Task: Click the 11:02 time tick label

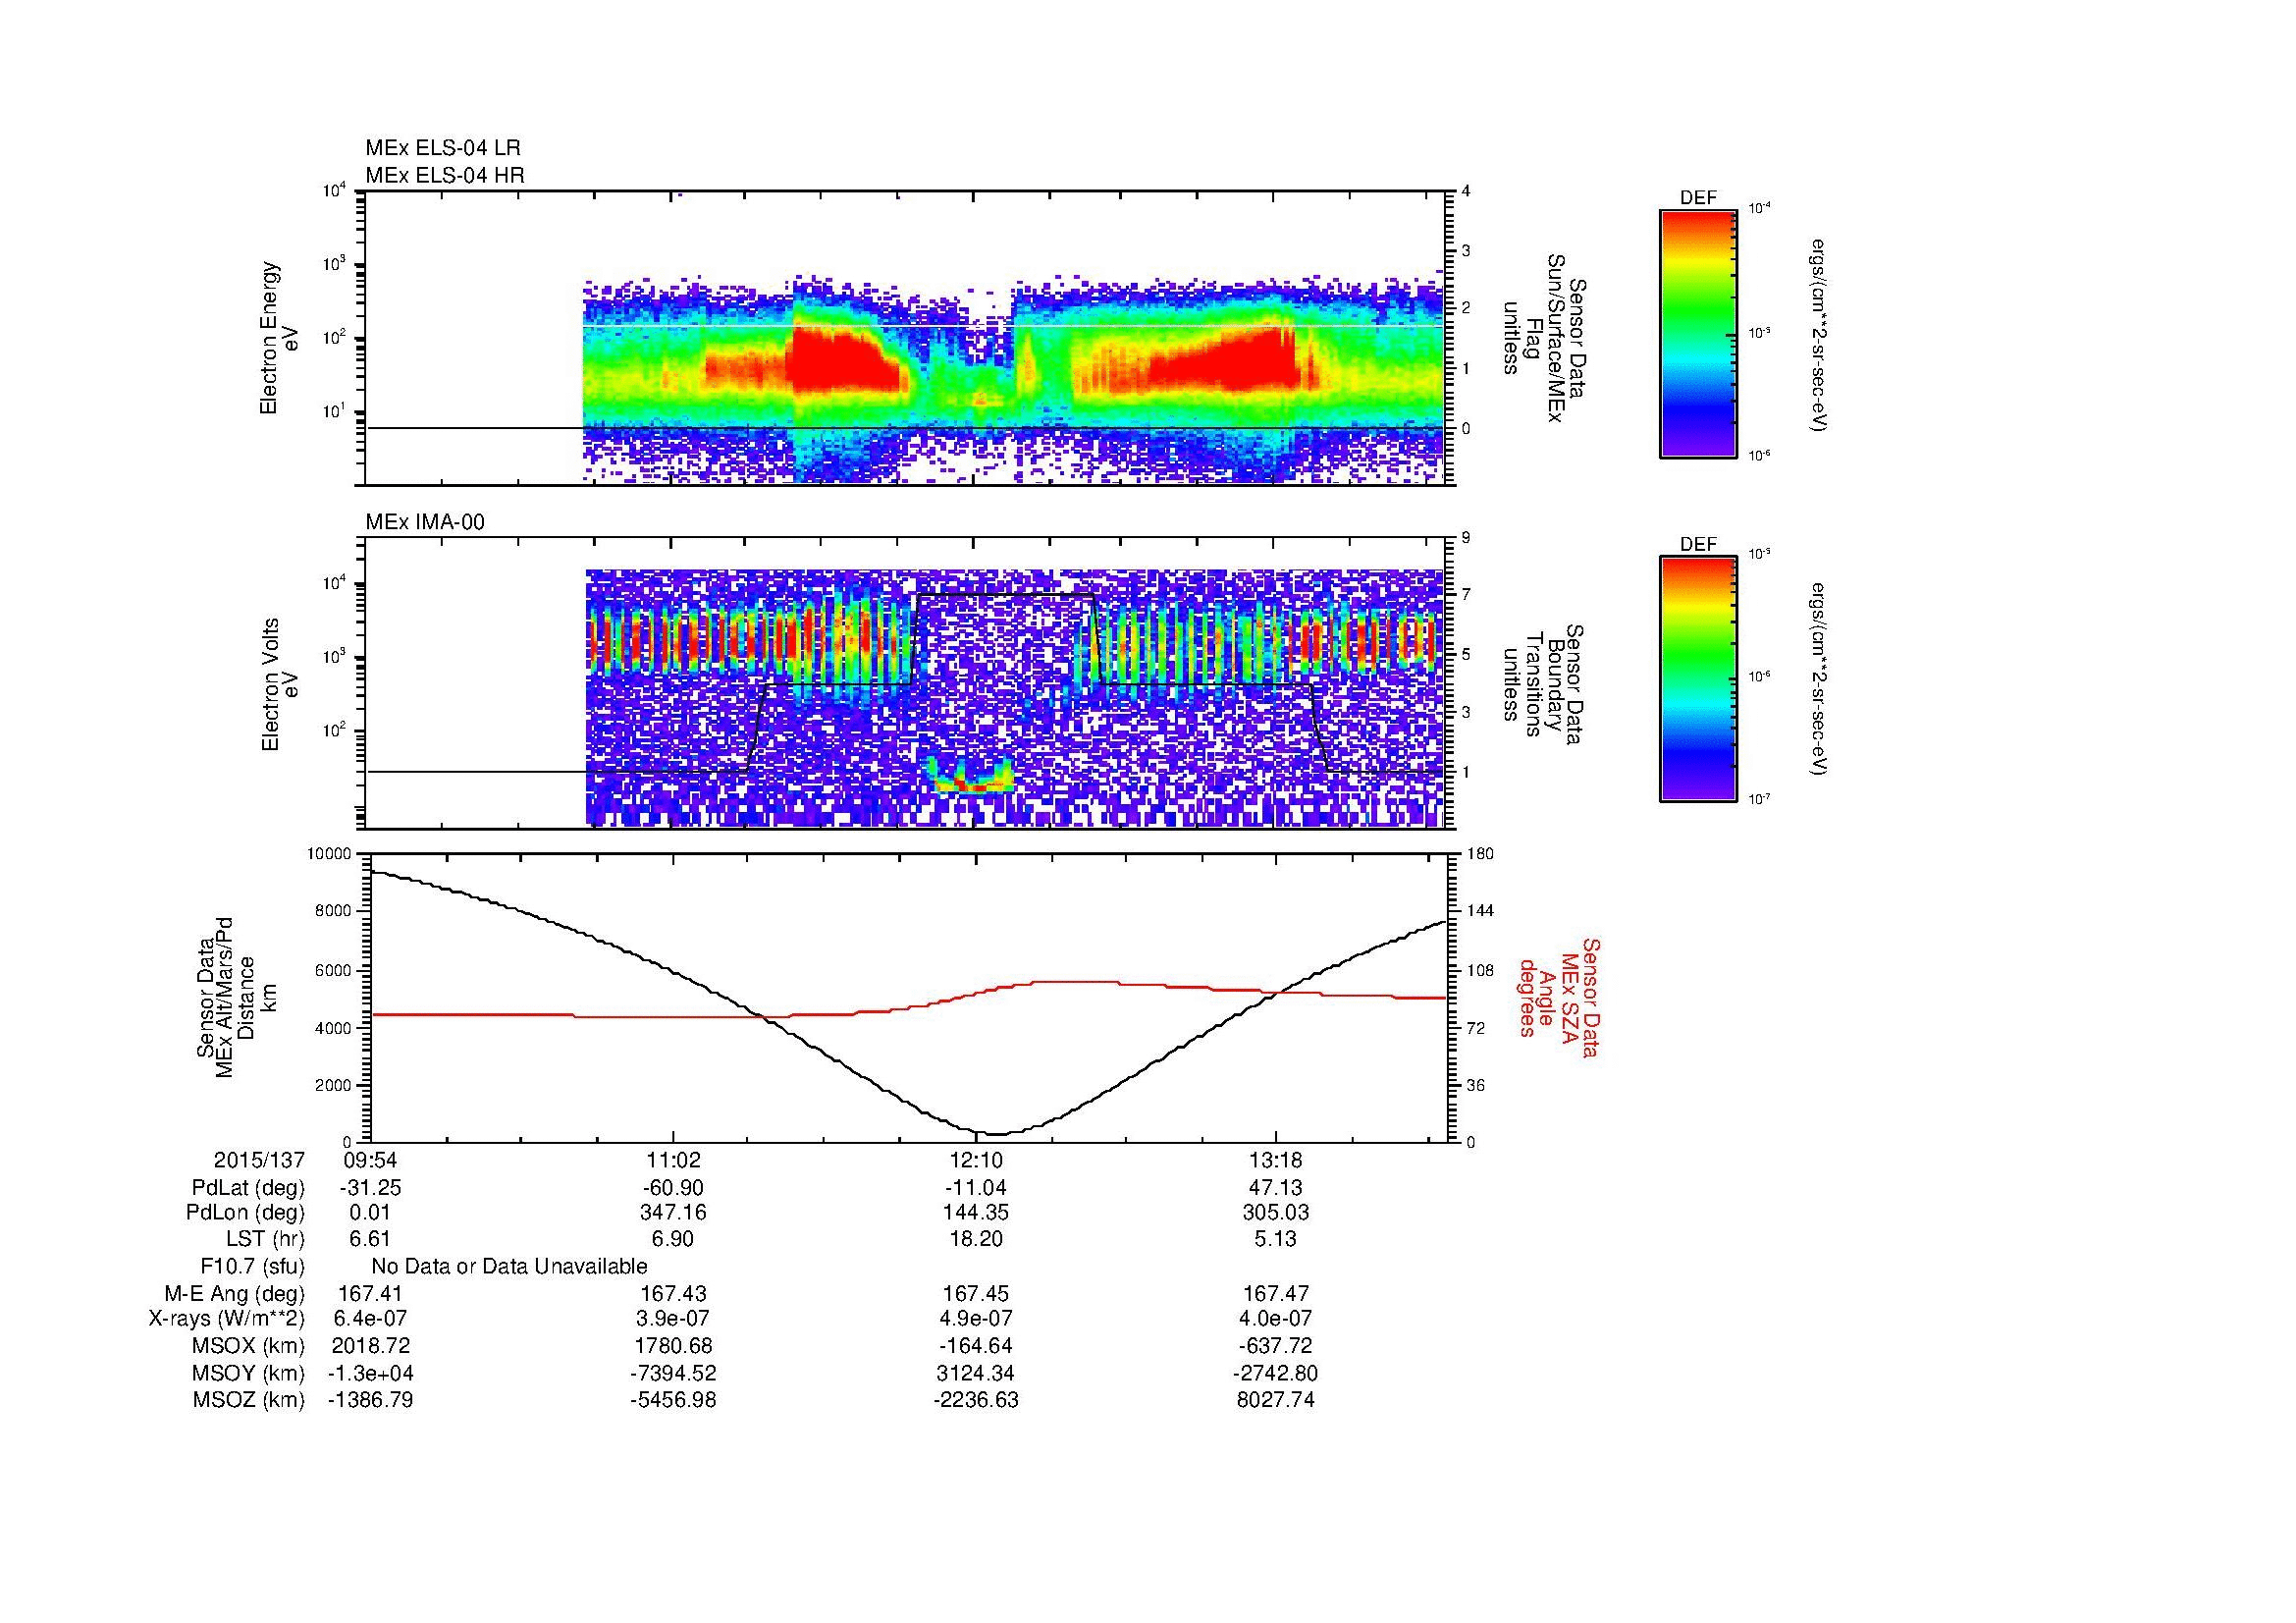Action: pos(673,1160)
